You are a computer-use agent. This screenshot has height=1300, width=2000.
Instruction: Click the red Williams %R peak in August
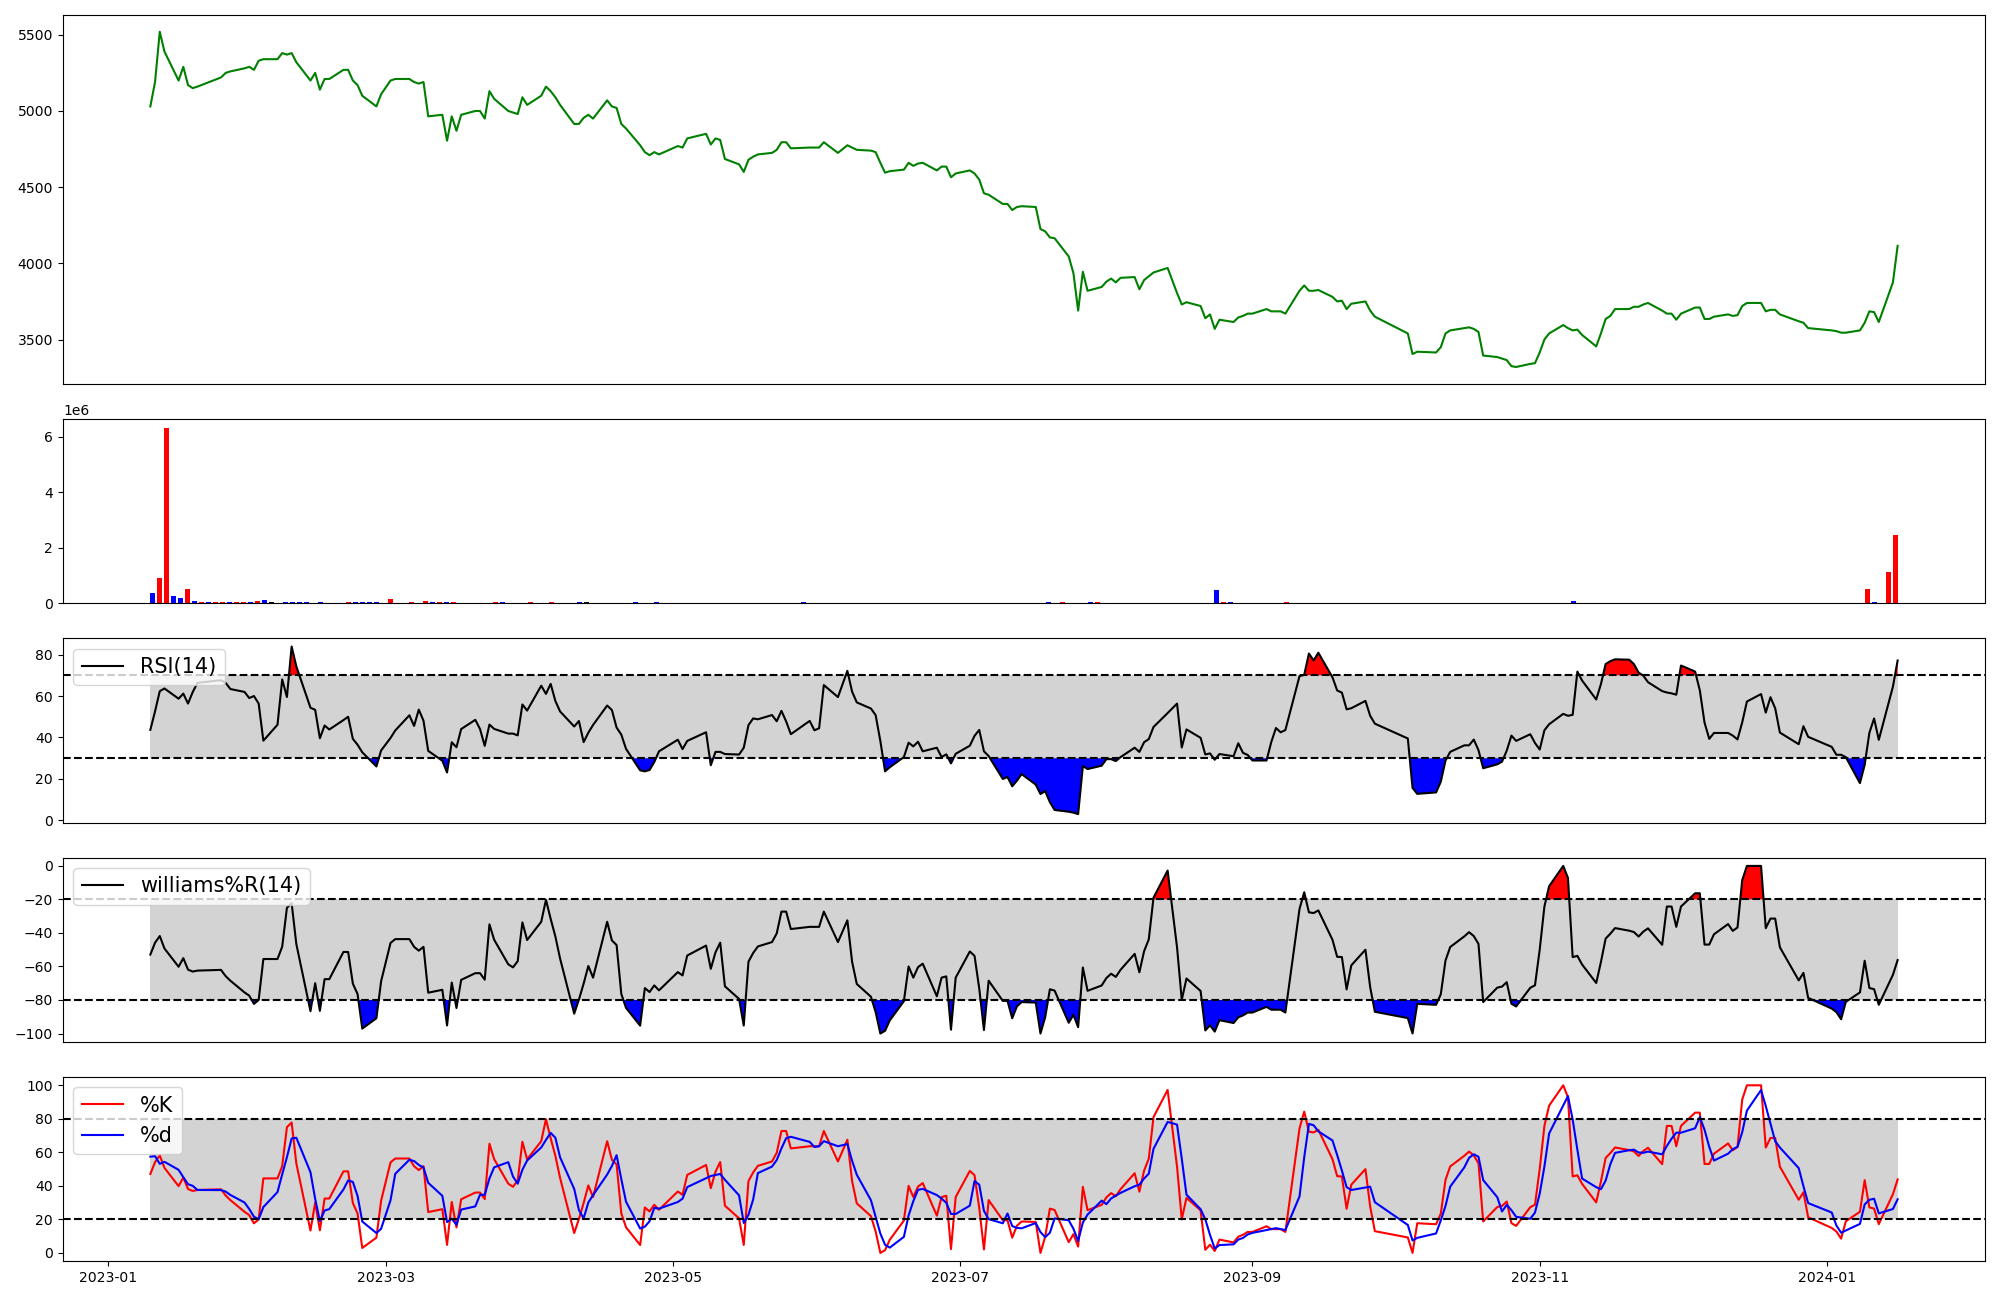(1162, 889)
